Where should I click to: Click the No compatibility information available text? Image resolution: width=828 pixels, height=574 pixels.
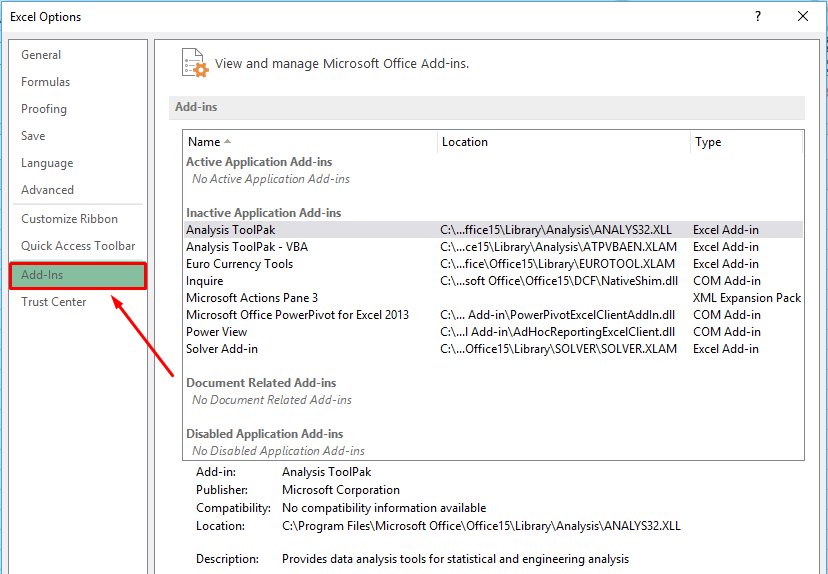coord(384,508)
